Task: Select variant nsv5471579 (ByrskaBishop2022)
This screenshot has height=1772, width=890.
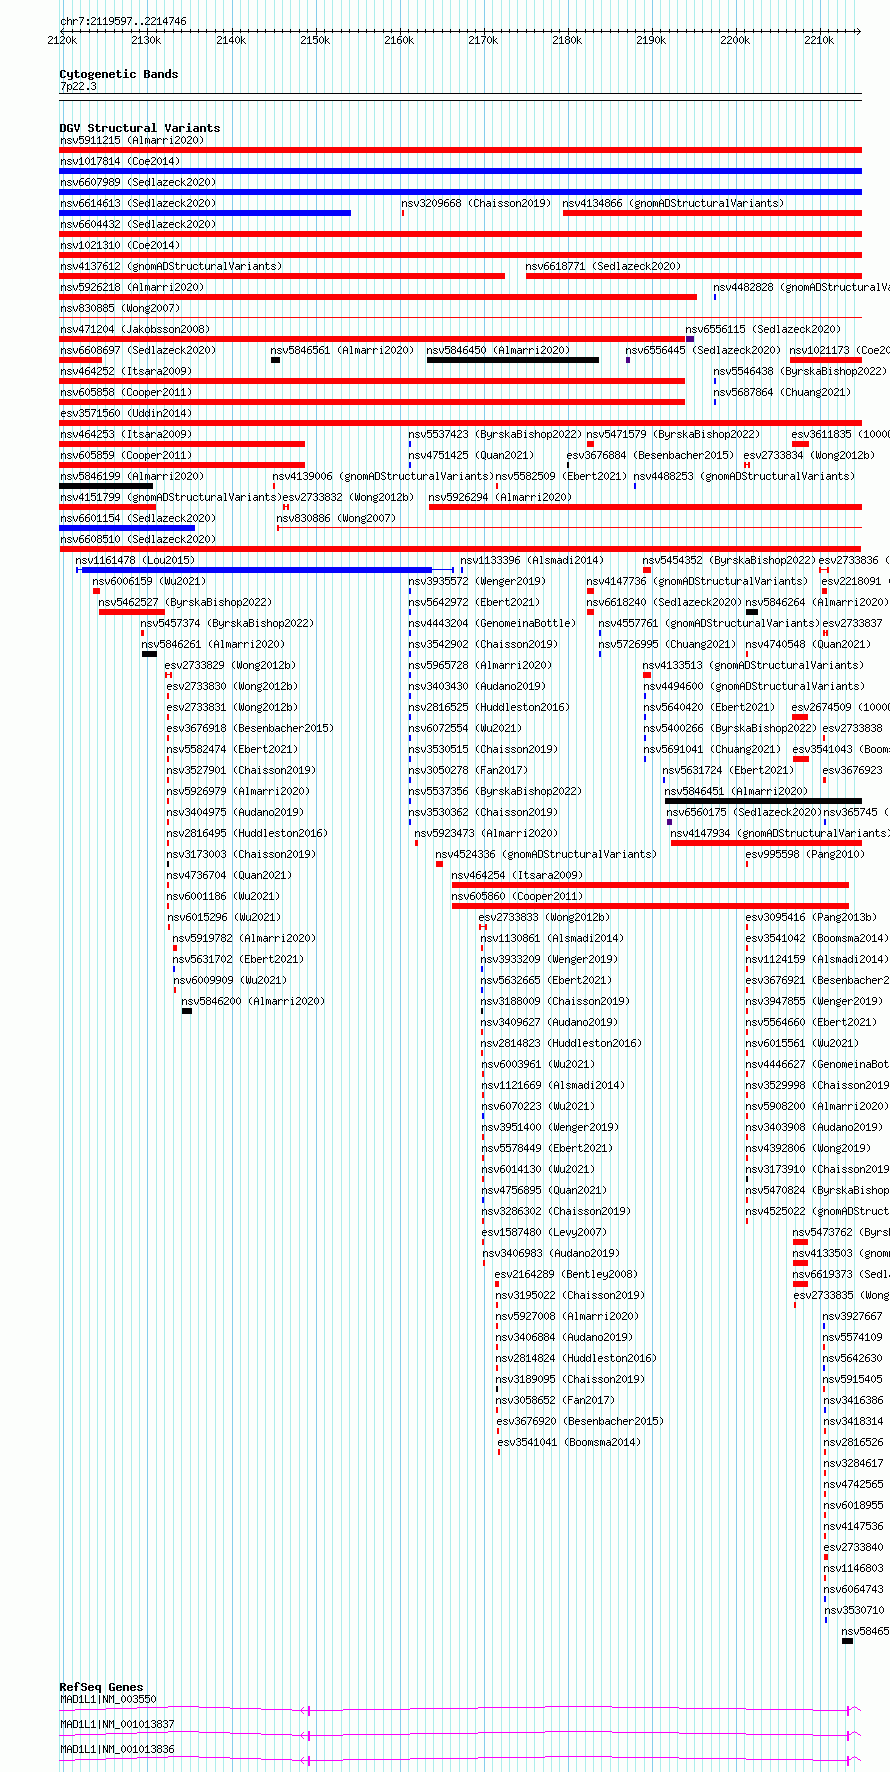Action: tap(673, 435)
